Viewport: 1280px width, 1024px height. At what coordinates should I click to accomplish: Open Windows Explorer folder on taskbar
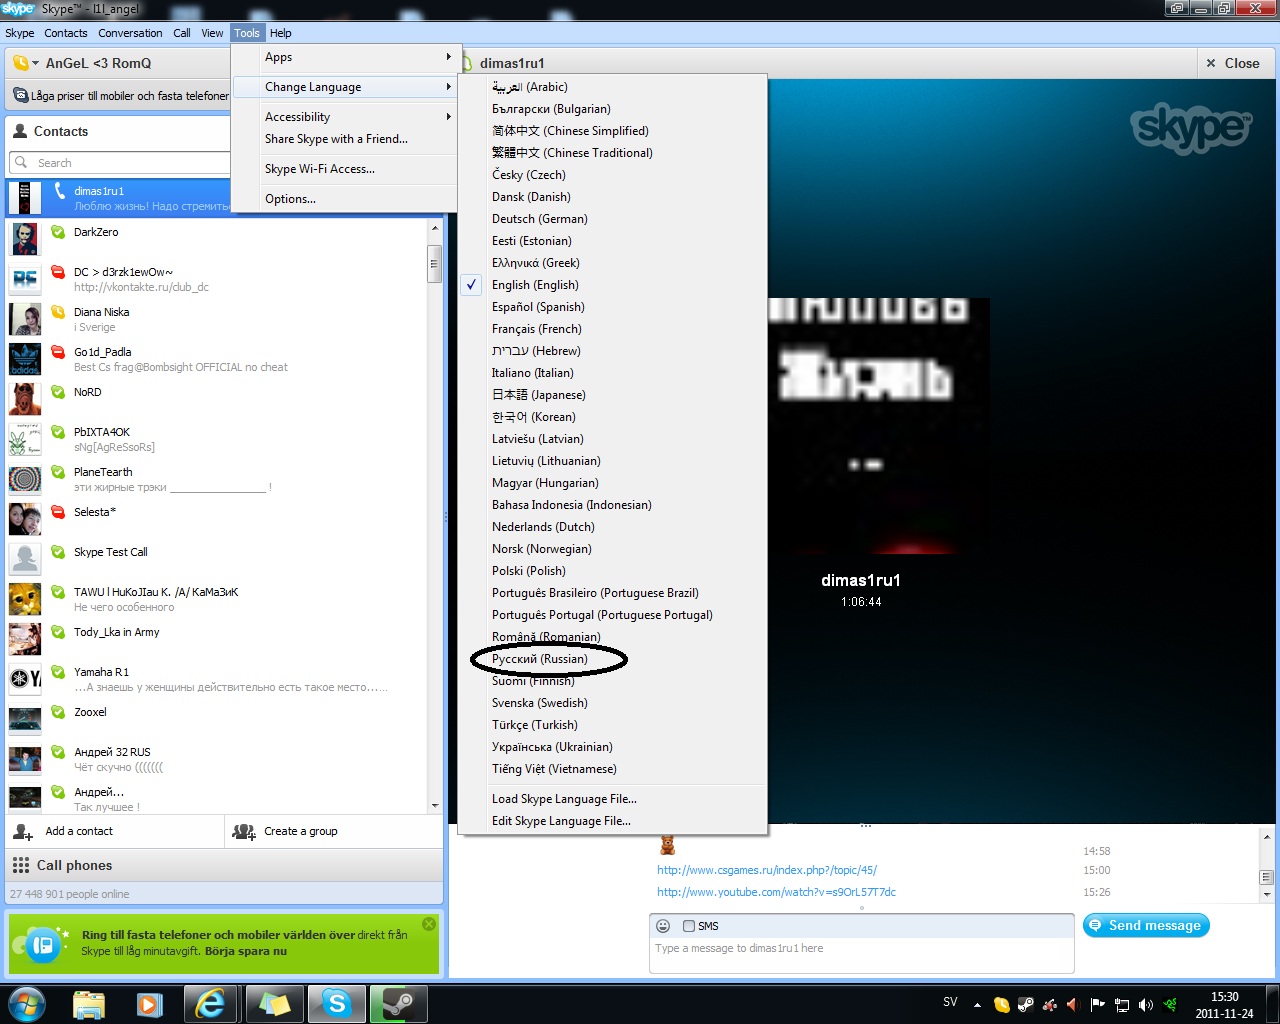coord(89,1003)
